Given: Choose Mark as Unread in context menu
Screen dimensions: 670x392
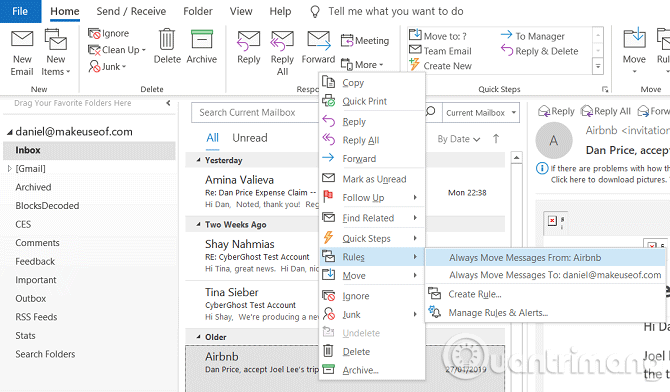Looking at the screenshot, I should click(372, 179).
